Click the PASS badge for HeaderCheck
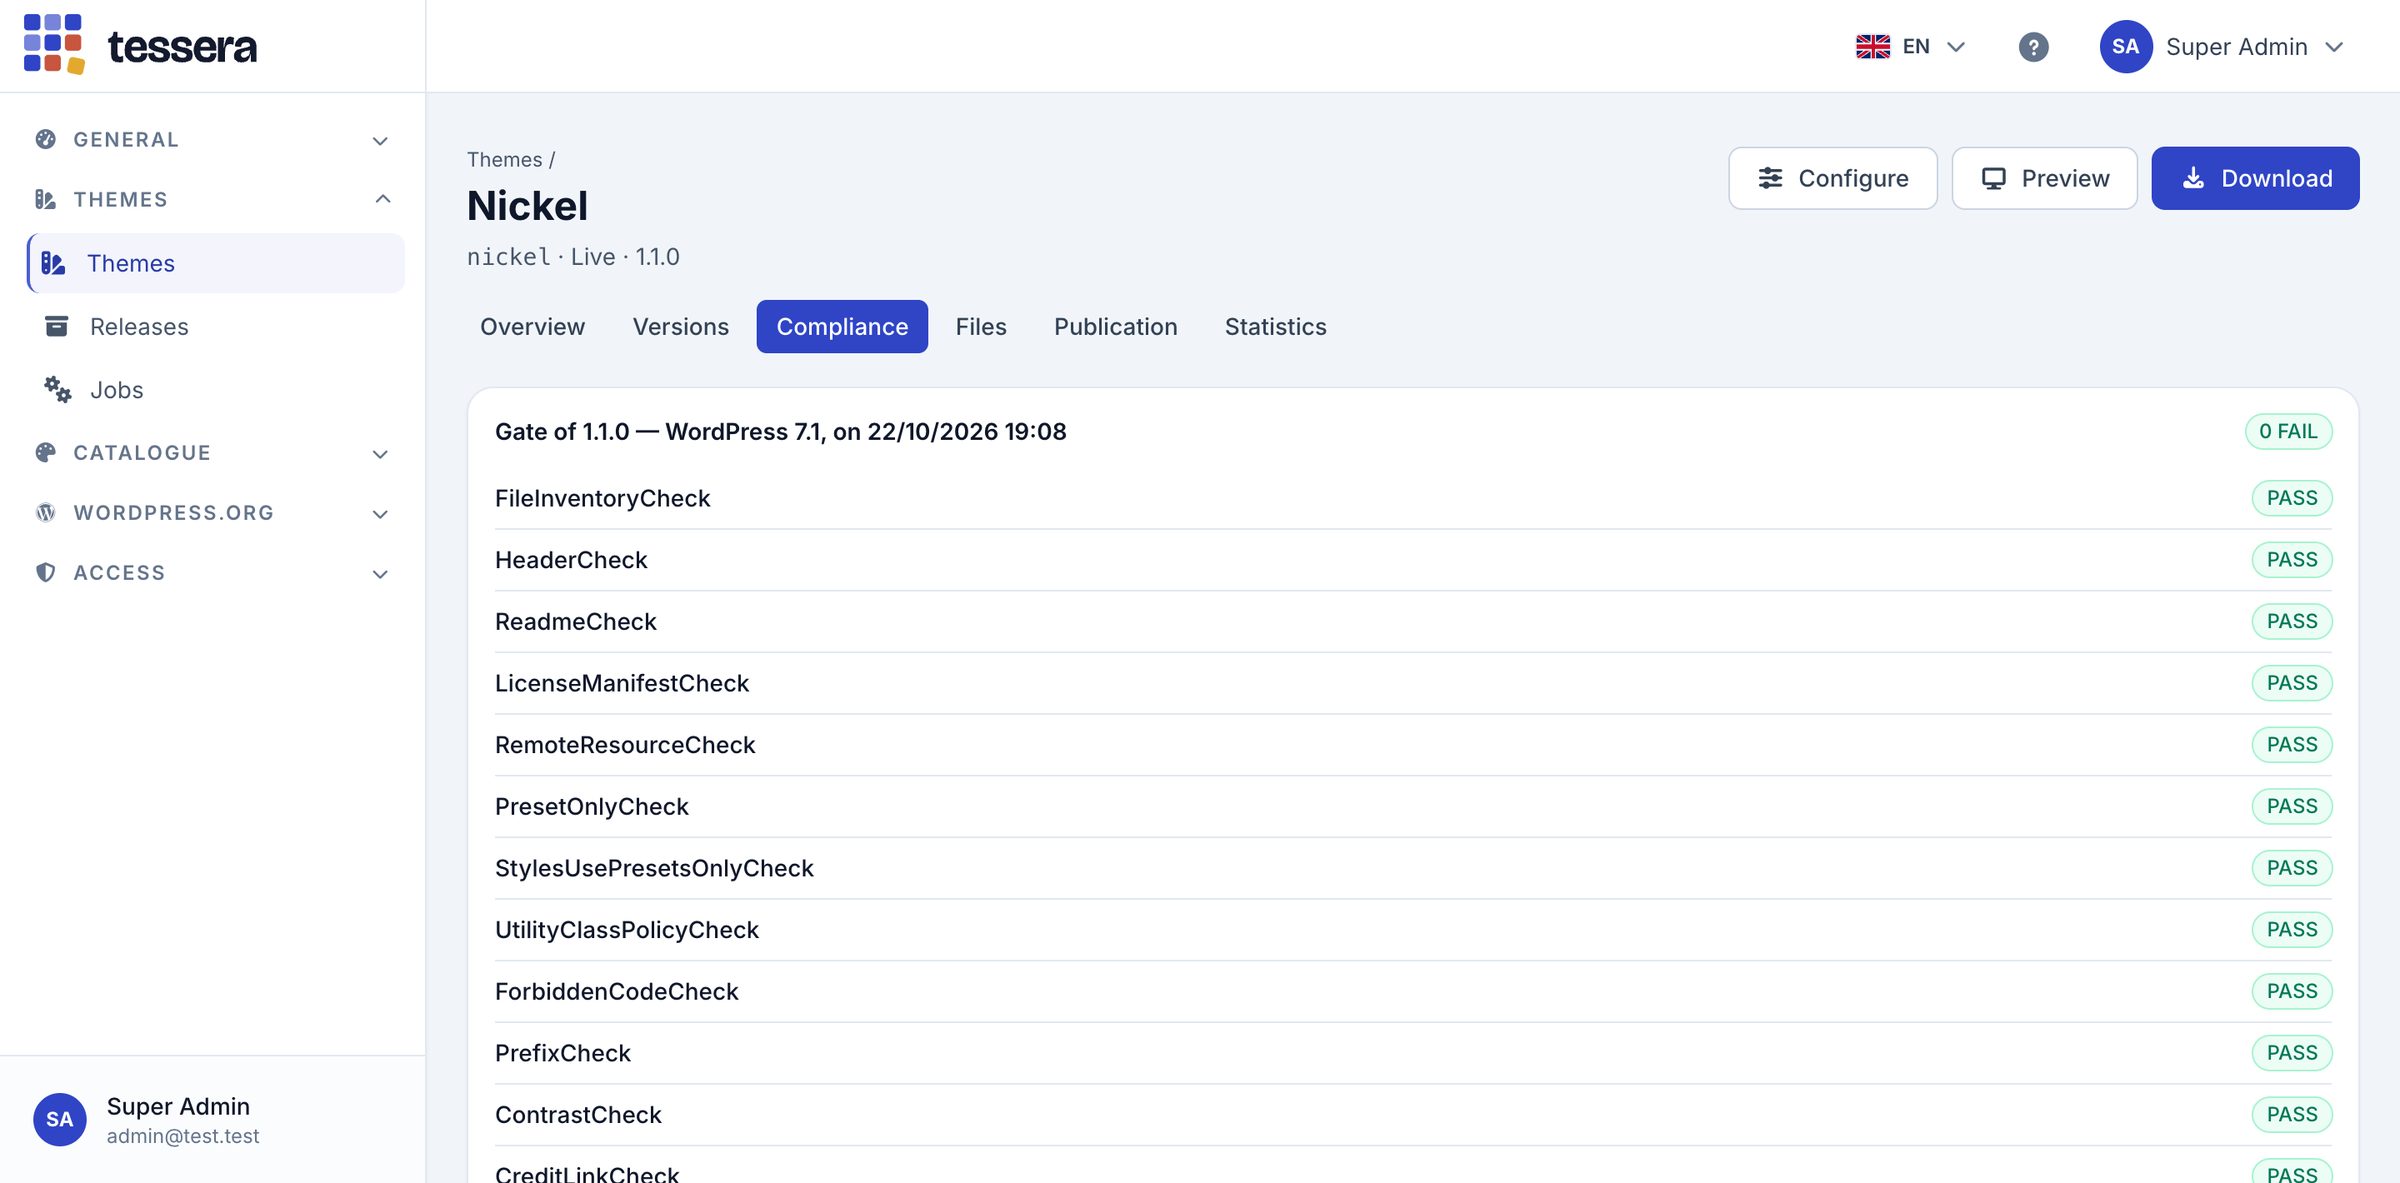This screenshot has height=1183, width=2400. point(2292,560)
